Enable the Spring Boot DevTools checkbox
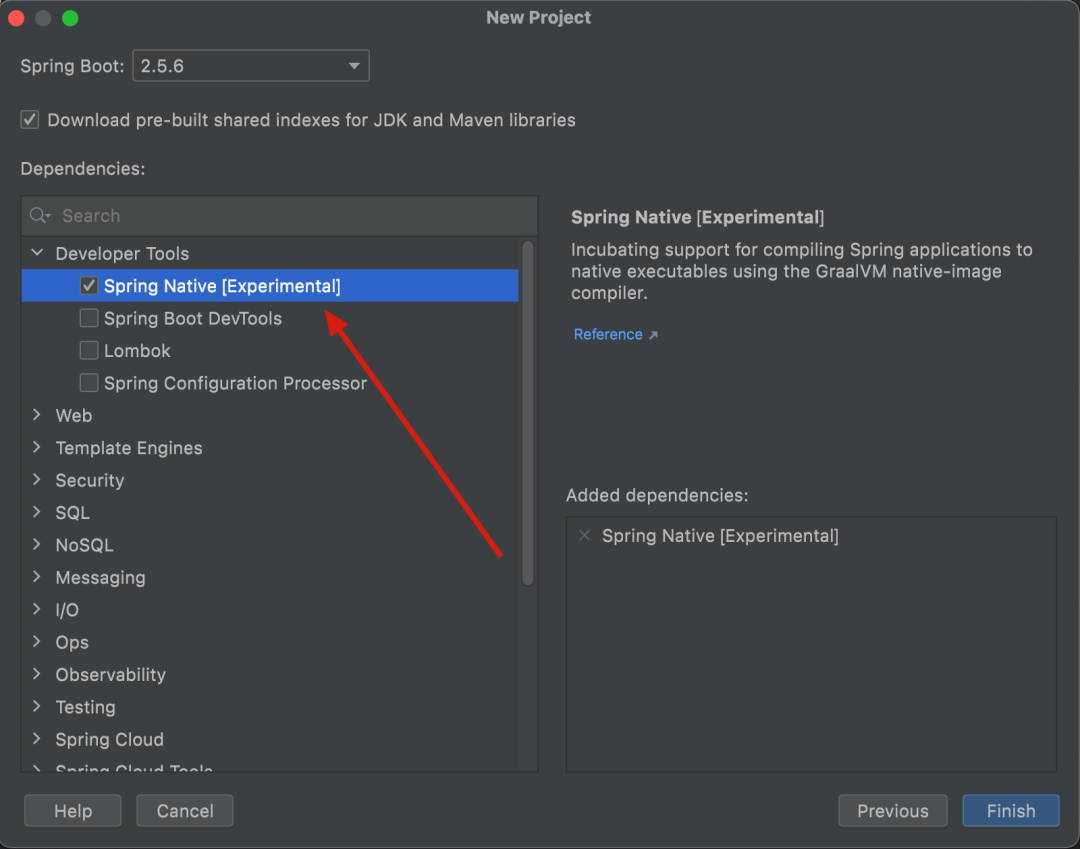This screenshot has width=1080, height=849. (x=89, y=318)
